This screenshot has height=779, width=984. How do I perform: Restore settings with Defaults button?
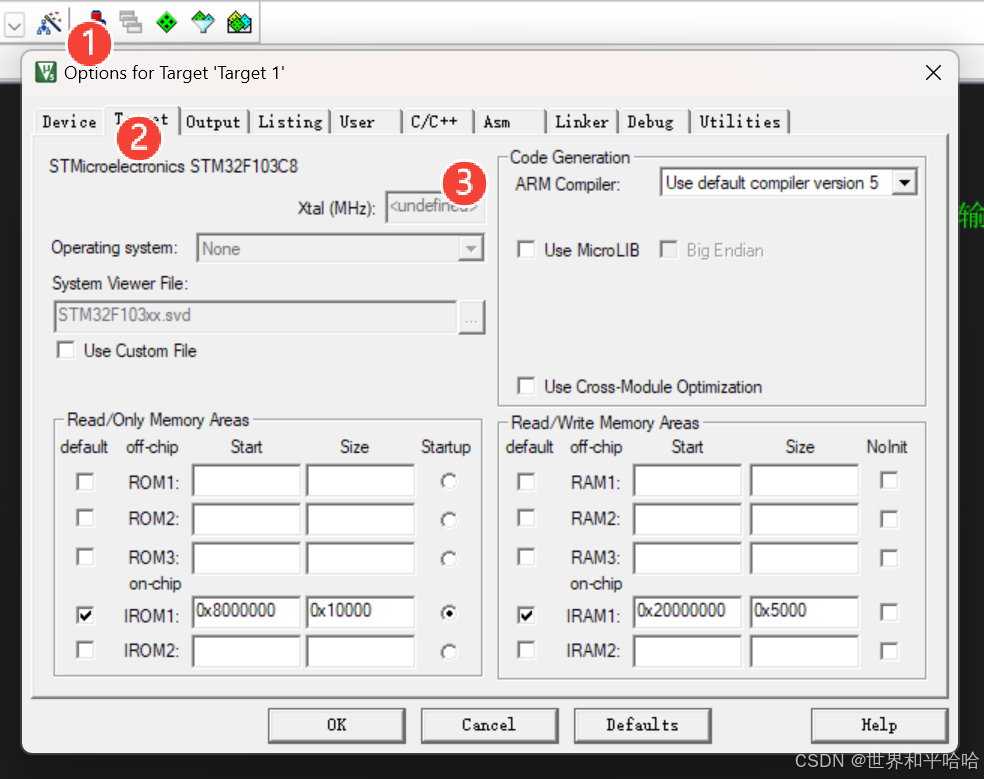(x=642, y=725)
